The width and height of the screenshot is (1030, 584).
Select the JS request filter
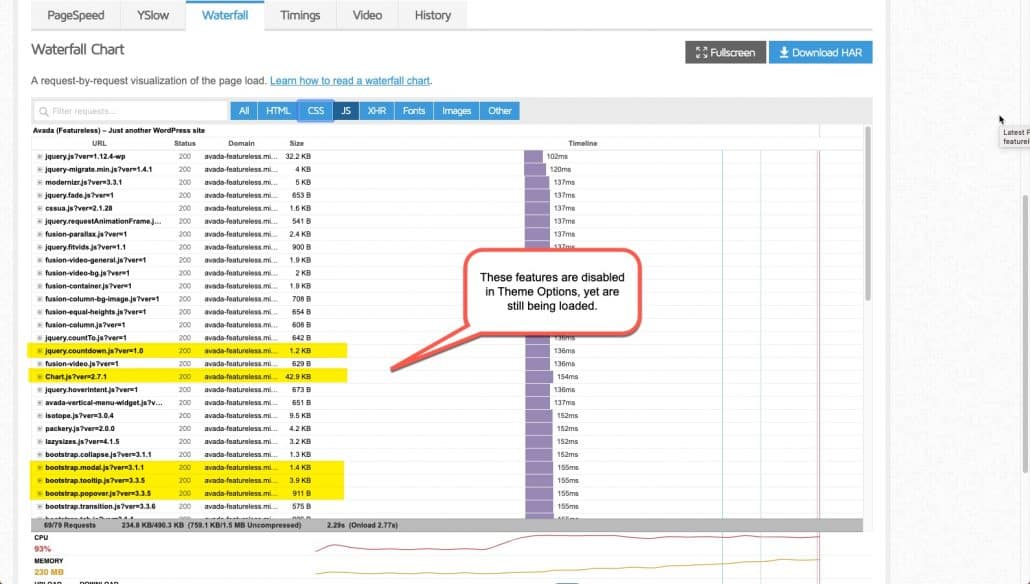point(345,110)
